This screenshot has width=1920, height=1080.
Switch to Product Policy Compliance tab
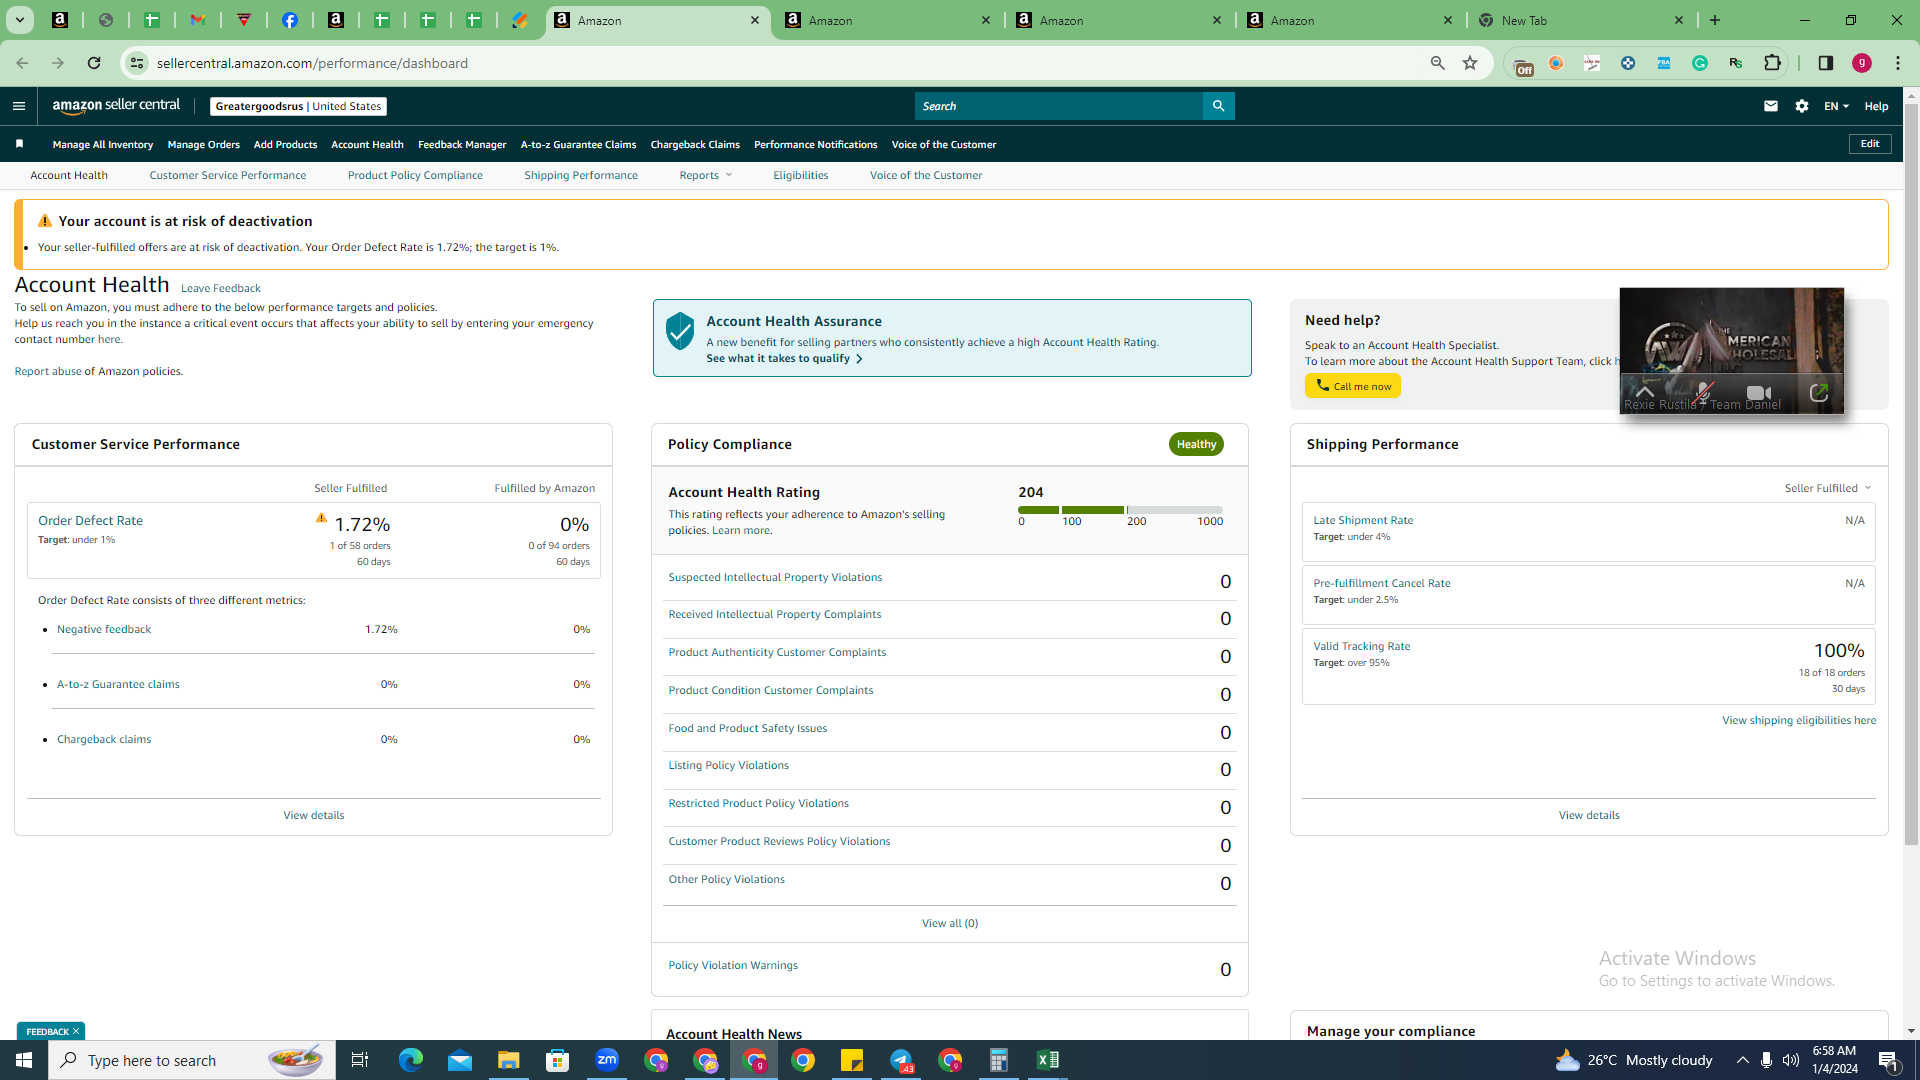415,175
